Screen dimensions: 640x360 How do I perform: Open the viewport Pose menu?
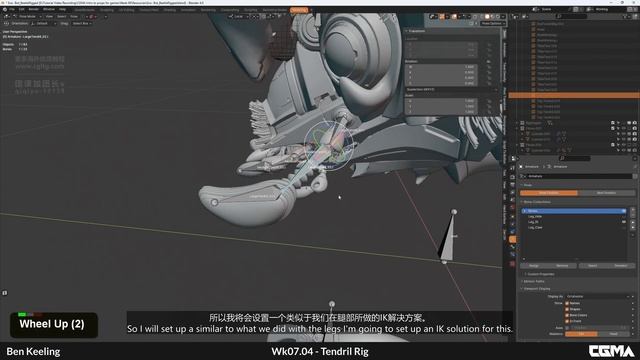pos(74,16)
